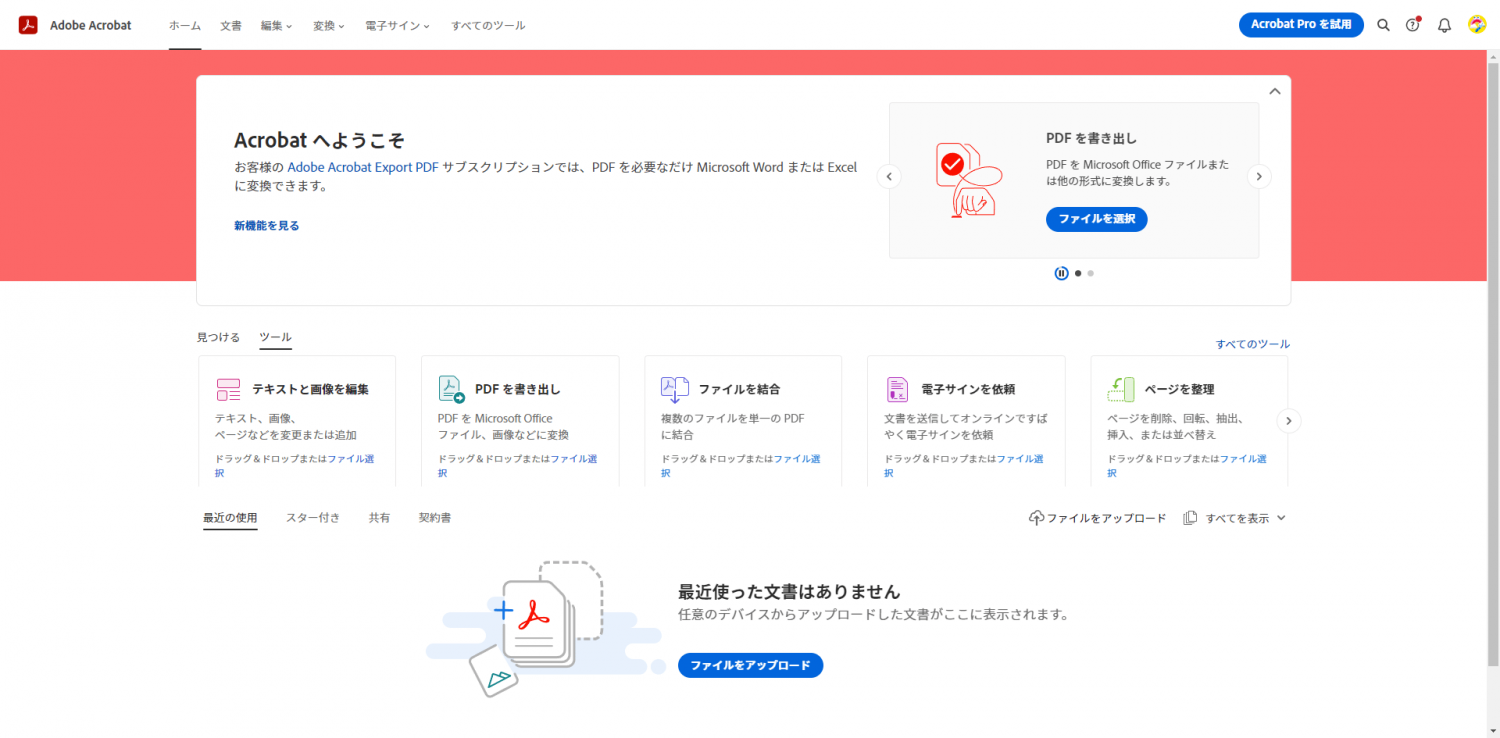The width and height of the screenshot is (1500, 738).
Task: Click the ページを整理 tool icon
Action: coord(1121,389)
